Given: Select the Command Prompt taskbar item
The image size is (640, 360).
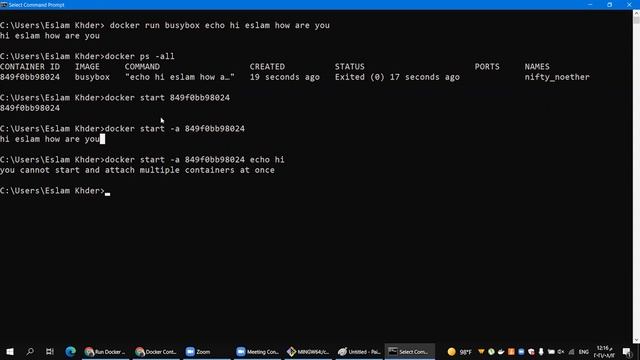Looking at the screenshot, I should click(x=409, y=351).
